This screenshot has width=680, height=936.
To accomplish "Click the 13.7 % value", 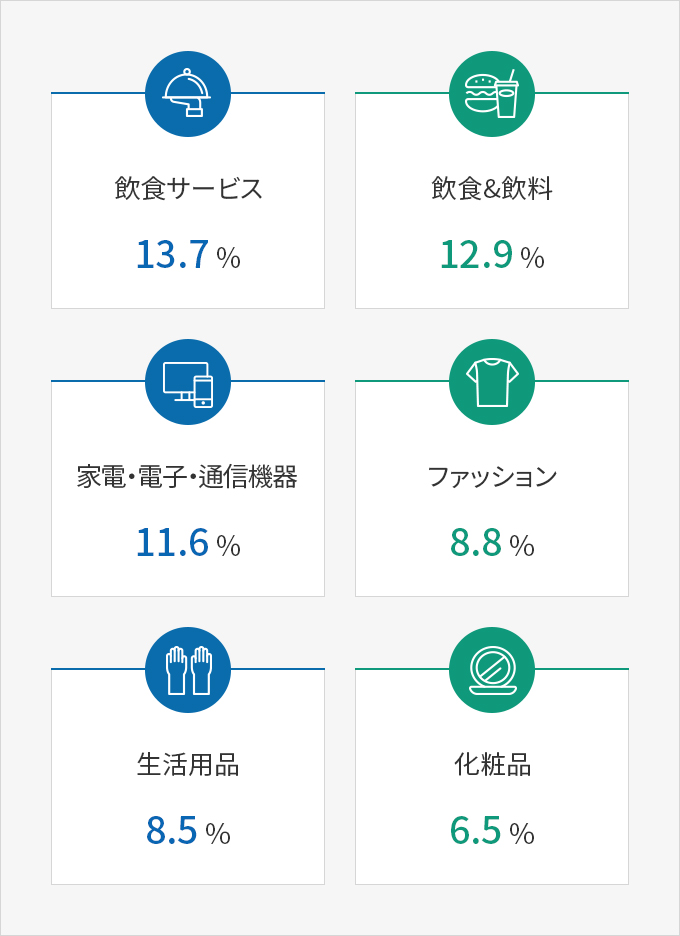I will pos(188,255).
